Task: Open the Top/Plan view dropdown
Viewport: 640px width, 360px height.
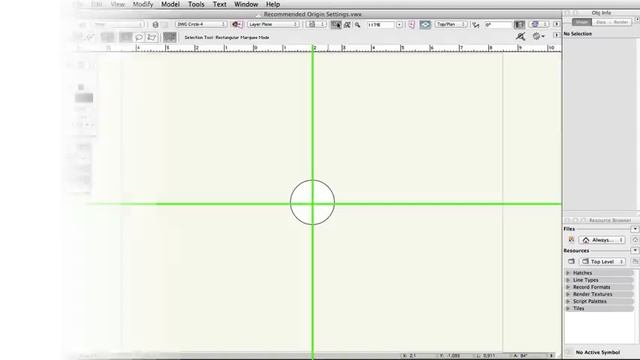Action: point(451,24)
